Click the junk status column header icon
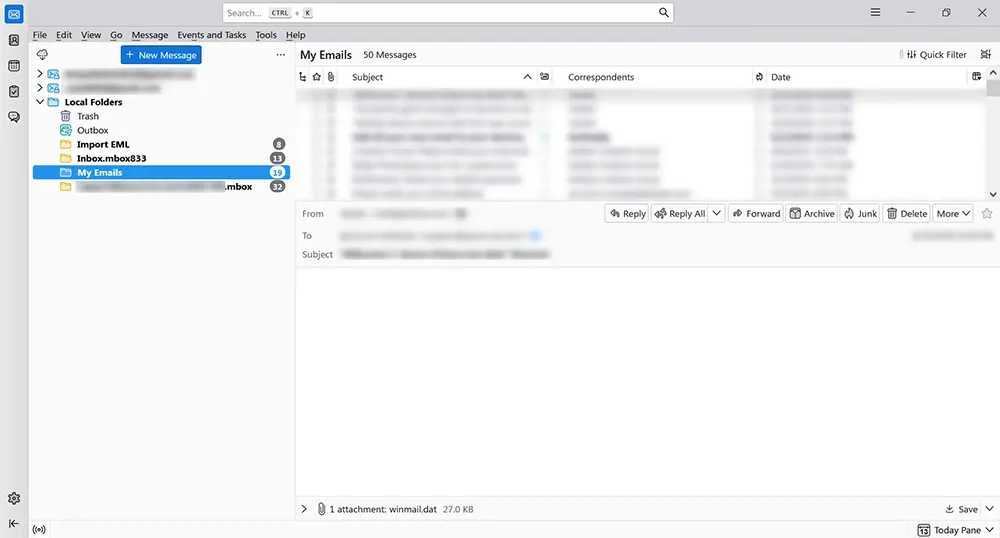 click(x=759, y=77)
